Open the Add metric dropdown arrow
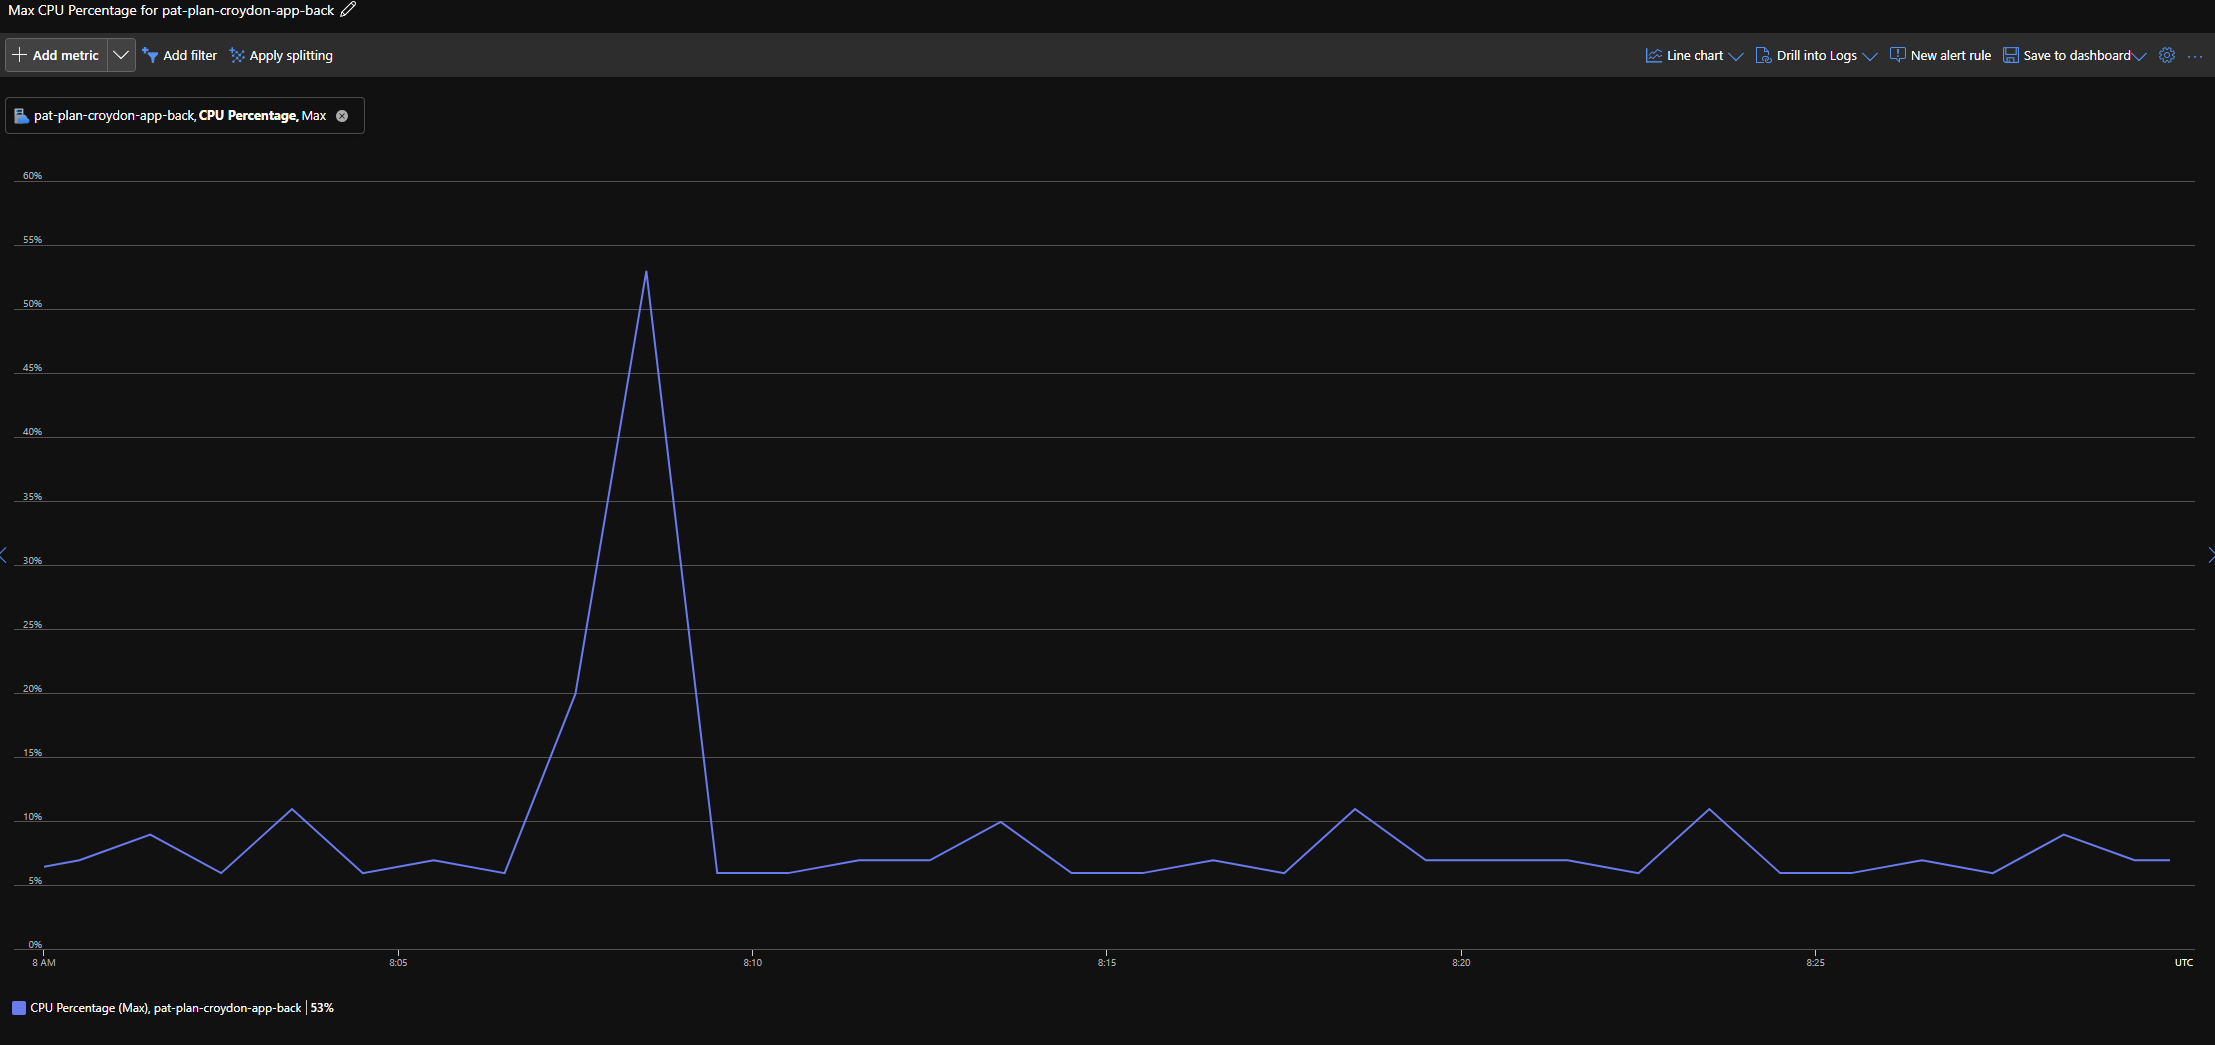Screen dimensions: 2215x1045 [x=121, y=55]
